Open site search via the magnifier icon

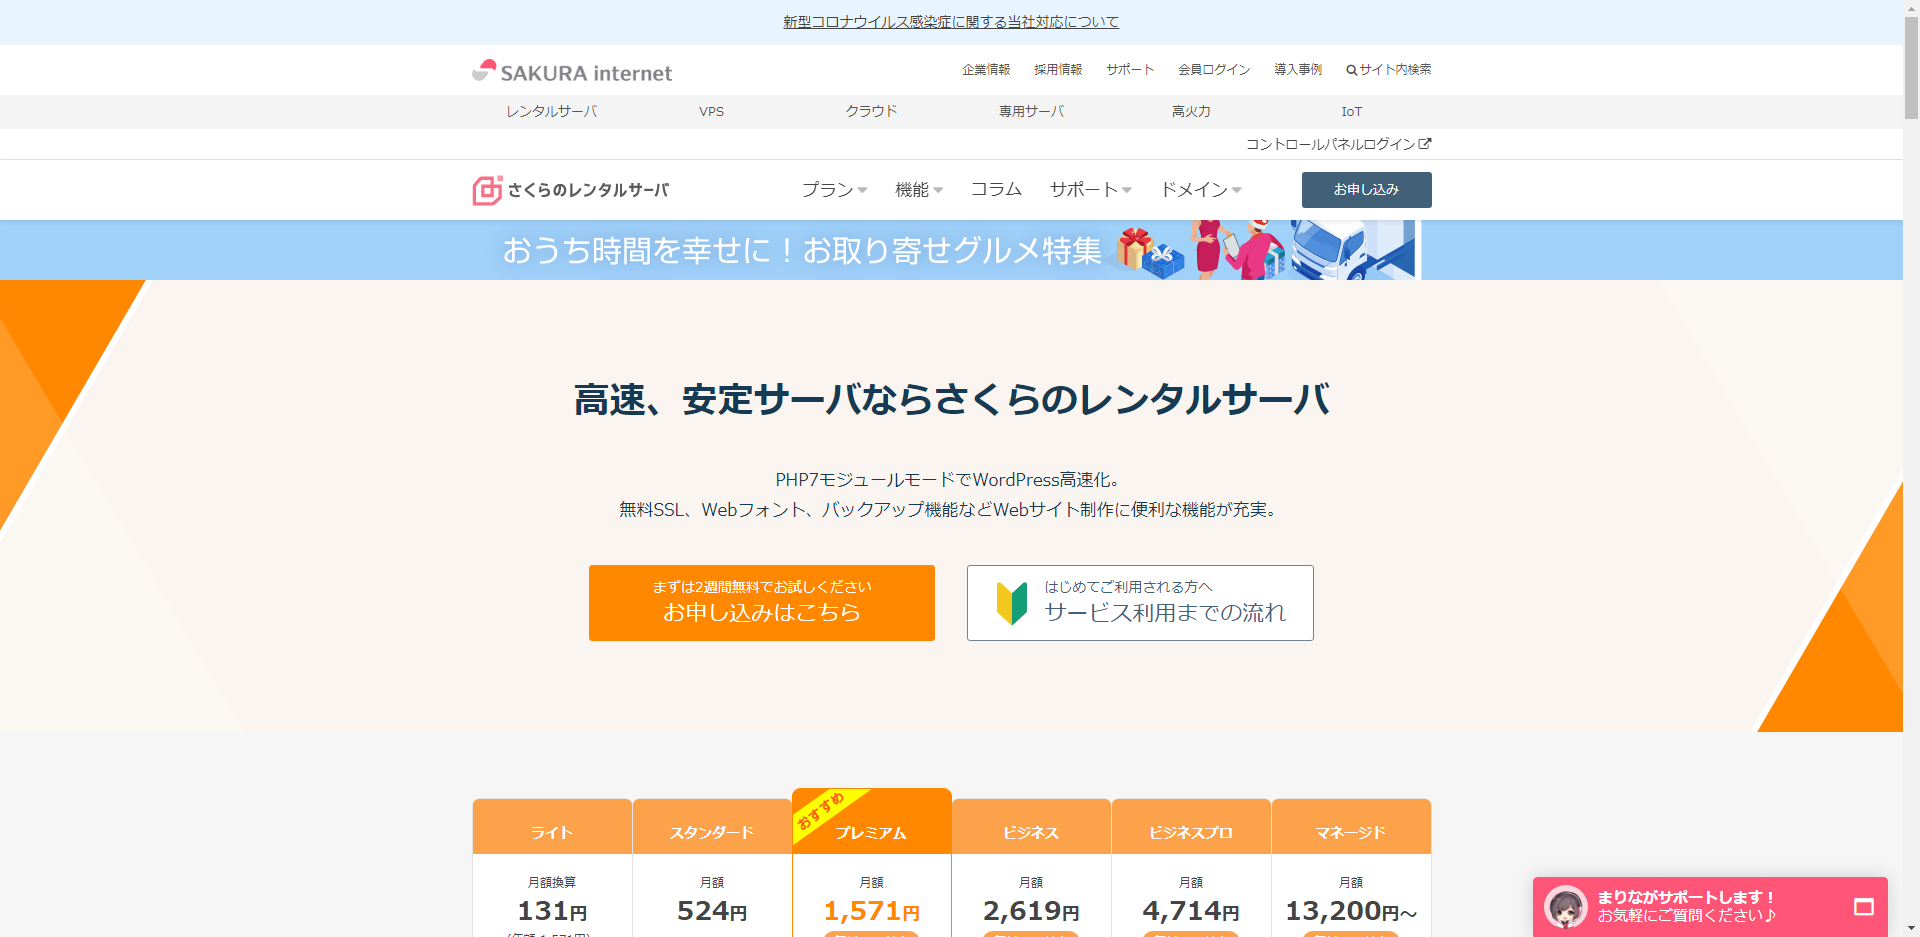click(x=1351, y=70)
